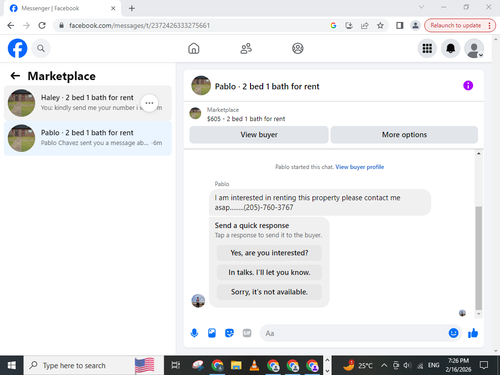Open the Windows notification center
500x375 pixels.
tap(484, 365)
